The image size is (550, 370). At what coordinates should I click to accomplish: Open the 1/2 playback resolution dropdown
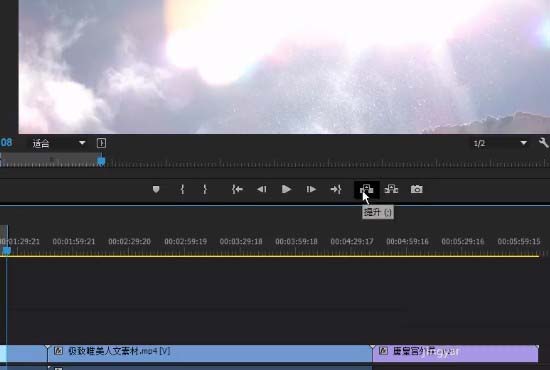point(499,143)
